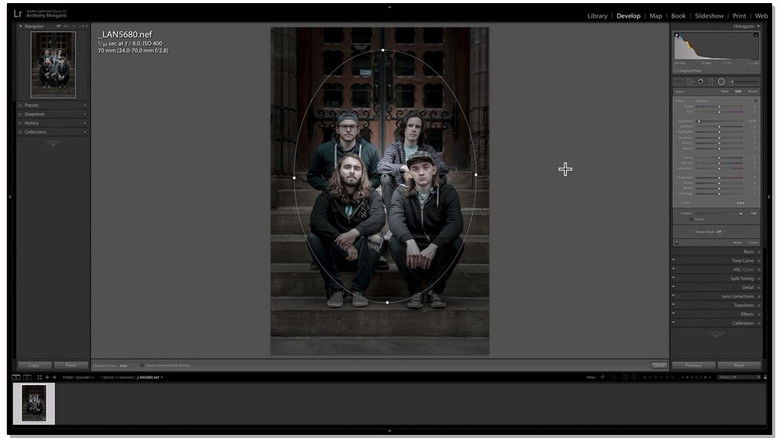
Task: Open the Slideshow module
Action: coord(709,16)
